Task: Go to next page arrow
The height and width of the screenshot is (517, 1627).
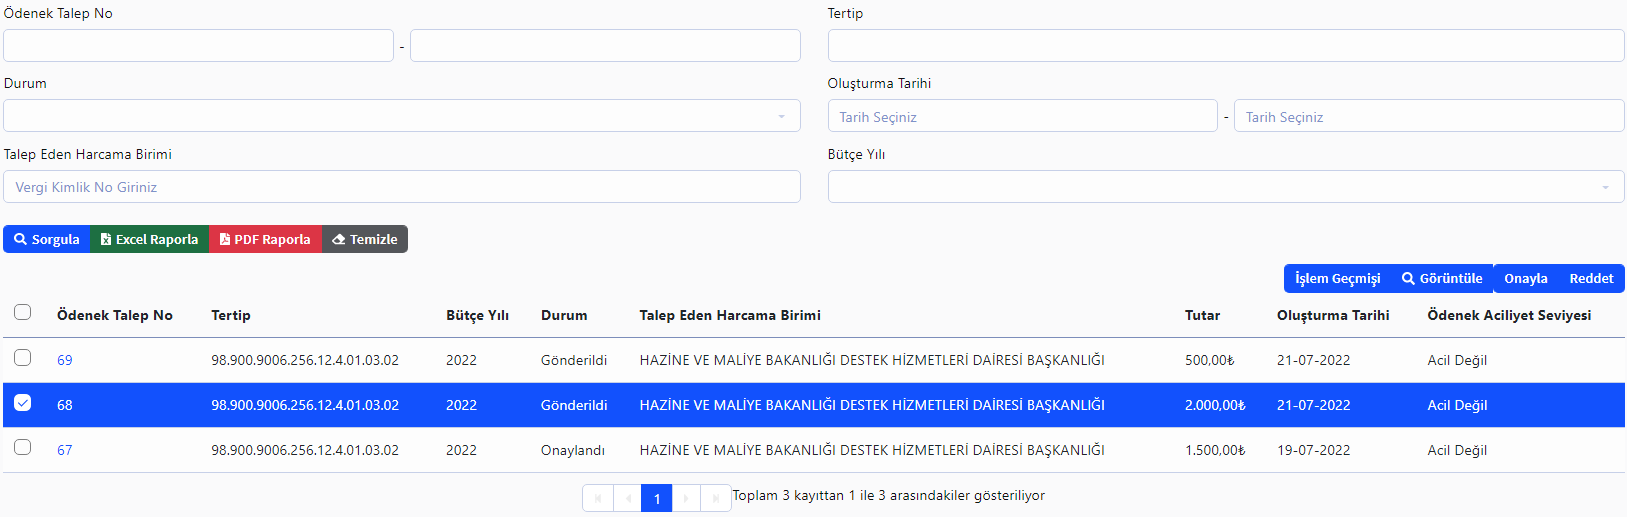Action: [x=686, y=498]
